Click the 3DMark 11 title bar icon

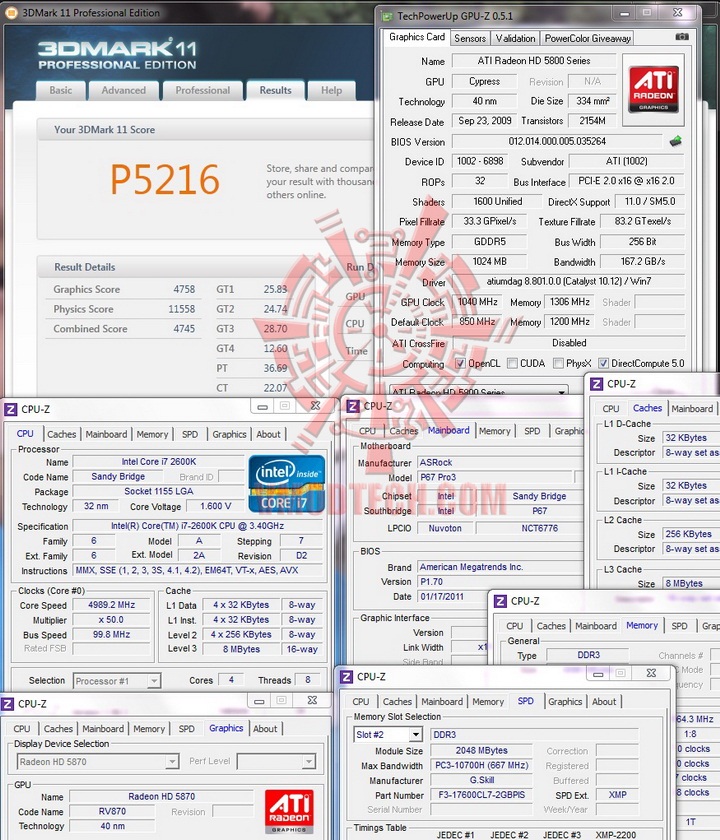pos(11,13)
